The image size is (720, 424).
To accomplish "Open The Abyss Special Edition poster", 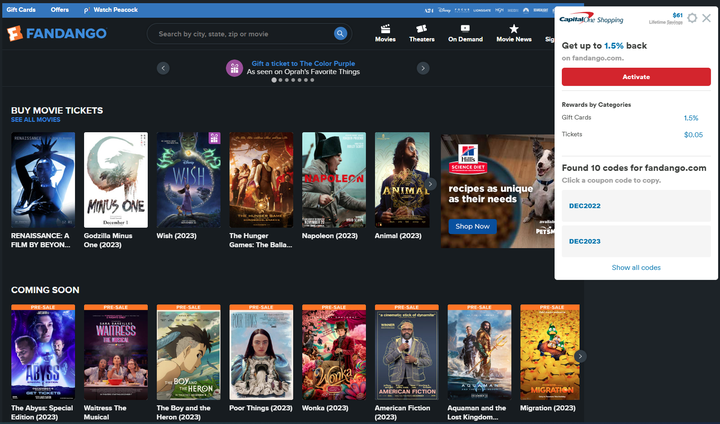I will pyautogui.click(x=43, y=352).
